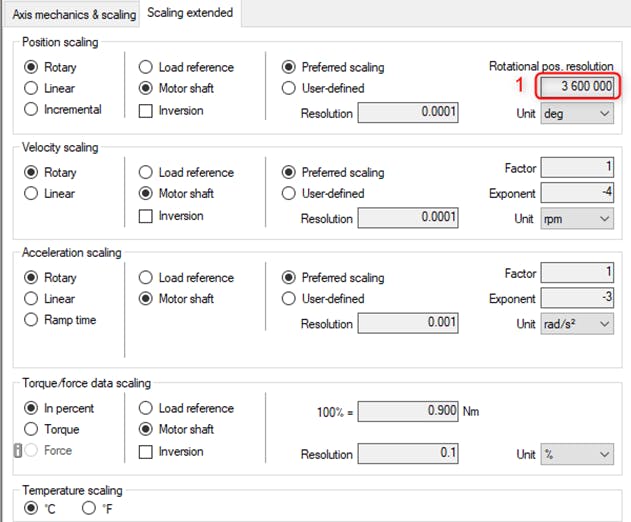The width and height of the screenshot is (631, 522).
Task: Click the Rotational pos. resolution field
Action: [x=577, y=87]
